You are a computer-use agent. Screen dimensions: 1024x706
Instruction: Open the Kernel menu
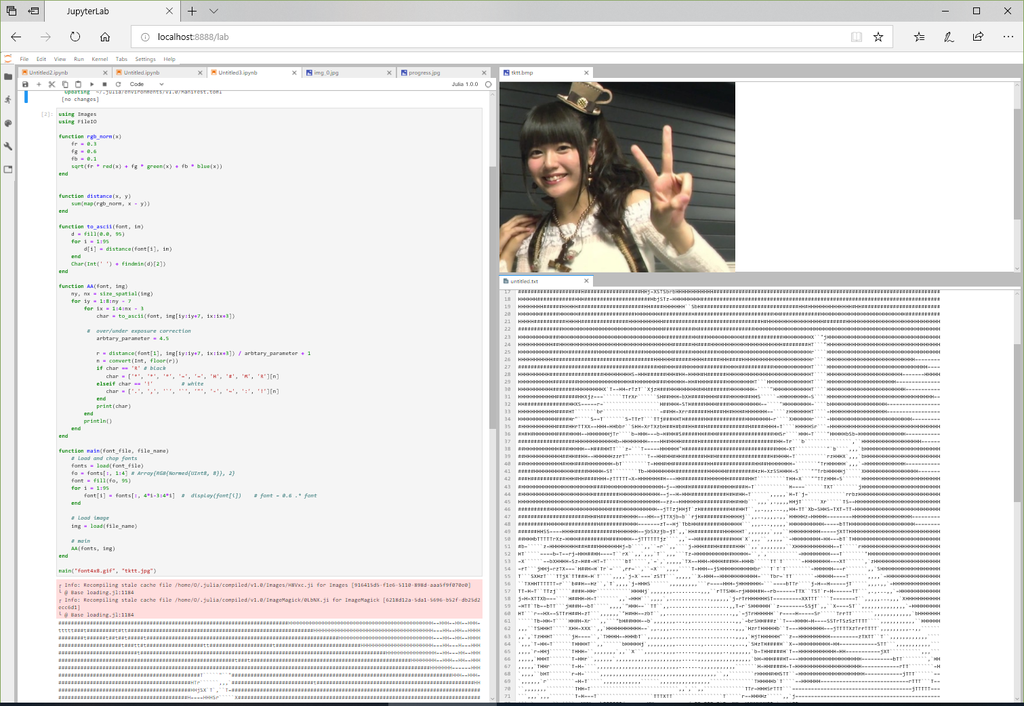[x=99, y=59]
